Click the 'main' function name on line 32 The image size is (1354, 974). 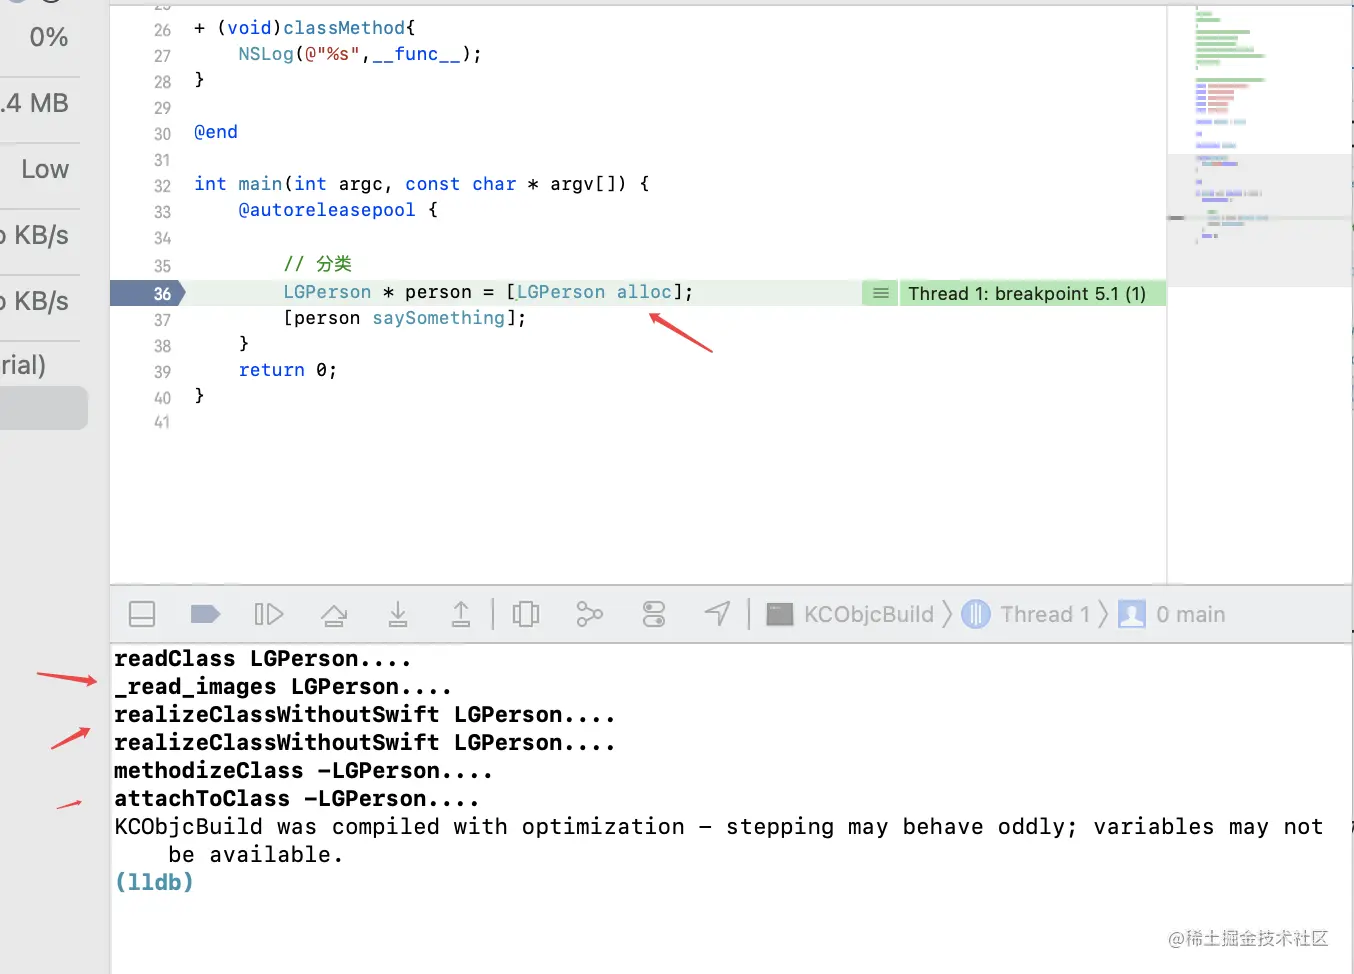click(x=260, y=184)
